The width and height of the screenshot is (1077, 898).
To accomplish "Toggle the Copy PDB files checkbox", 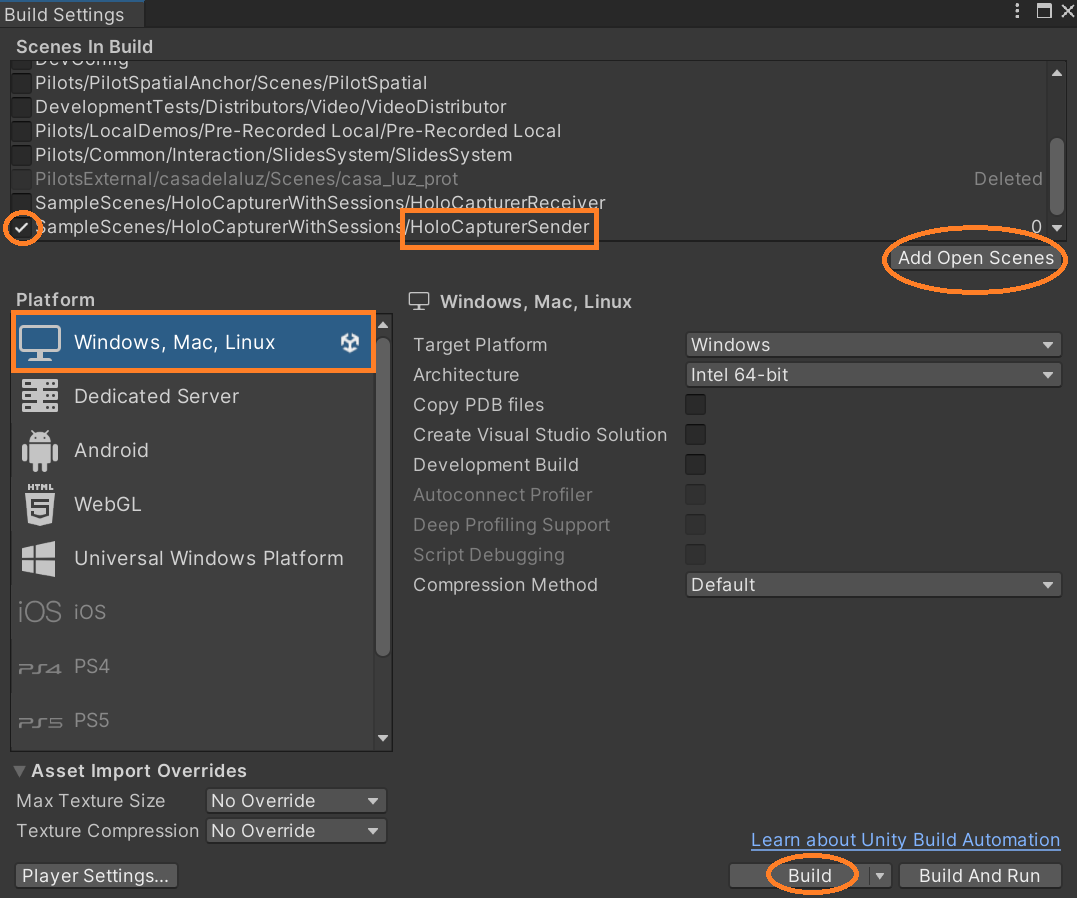I will click(x=695, y=405).
